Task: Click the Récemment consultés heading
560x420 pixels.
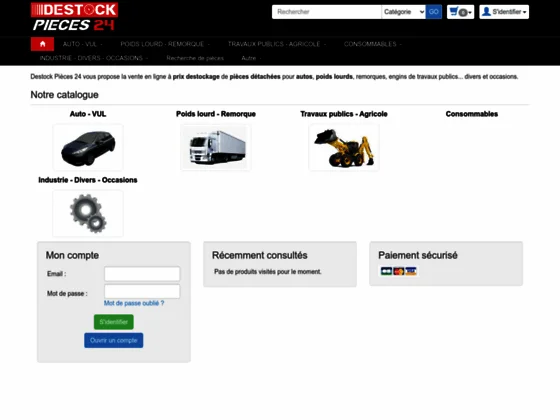Action: point(260,255)
